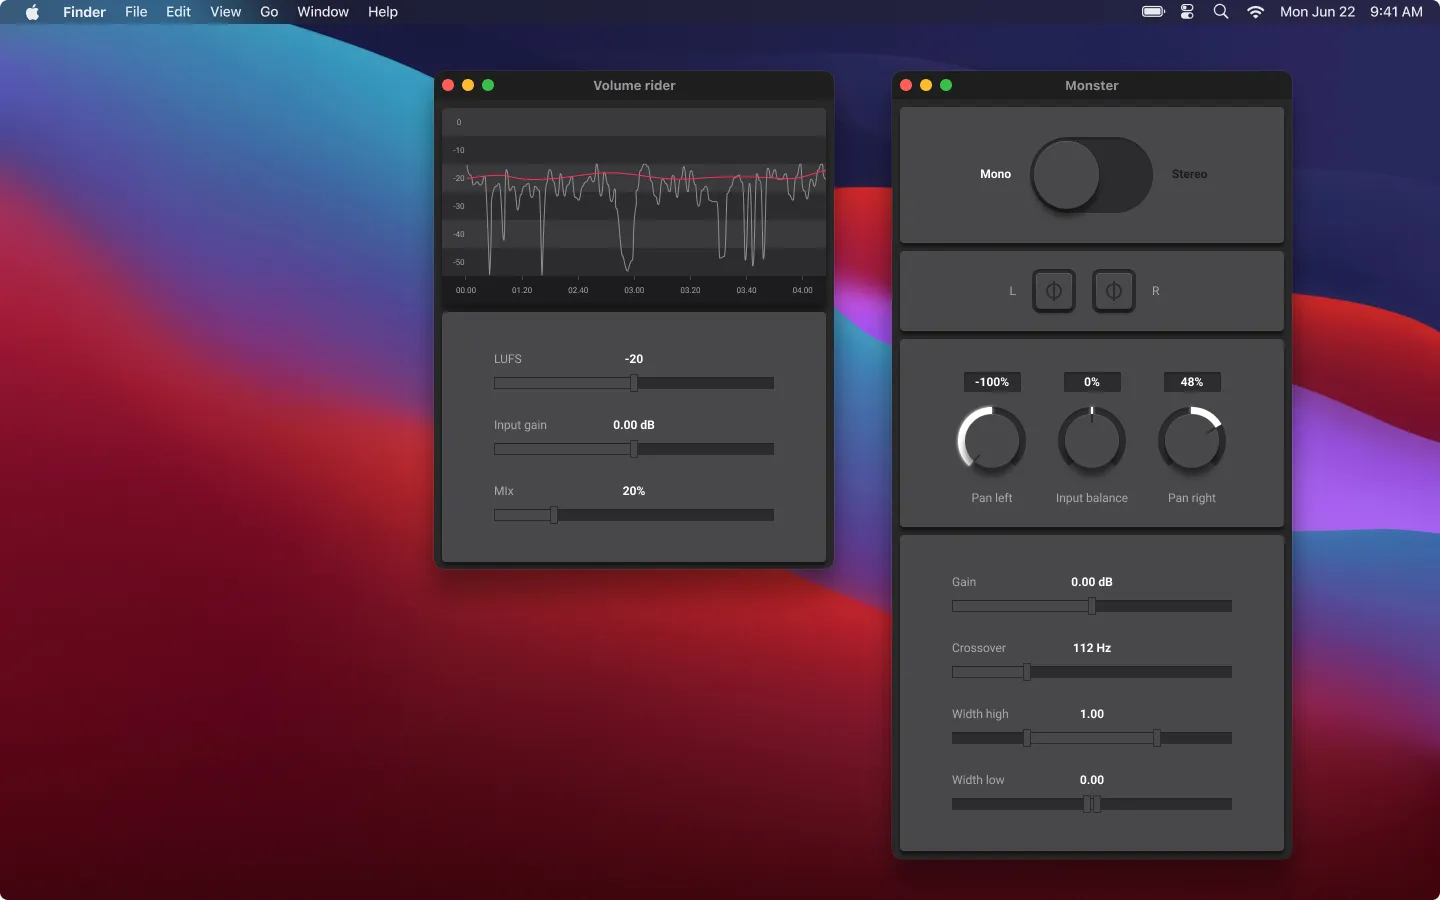
Task: Click the -100% Pan left value
Action: [x=991, y=382]
